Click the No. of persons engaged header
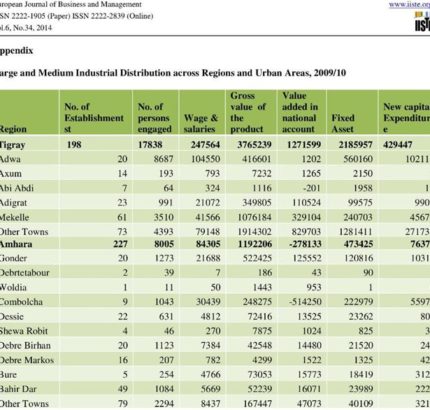The height and width of the screenshot is (410, 430). tap(154, 118)
